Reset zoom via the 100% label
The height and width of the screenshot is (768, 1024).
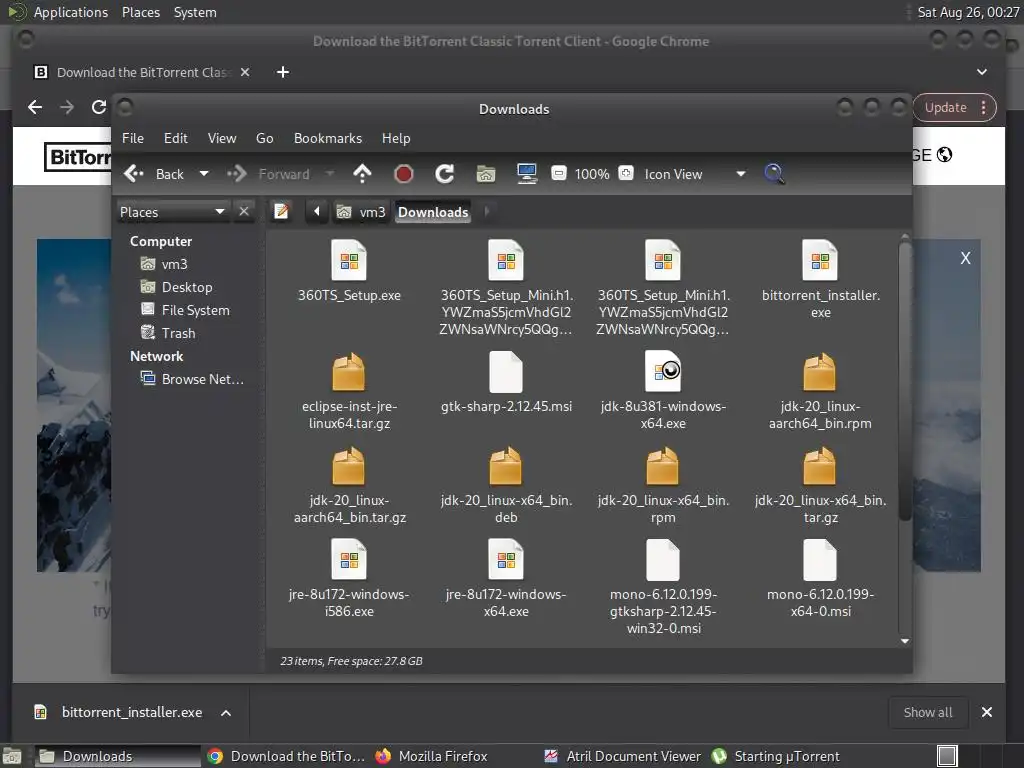pos(592,174)
